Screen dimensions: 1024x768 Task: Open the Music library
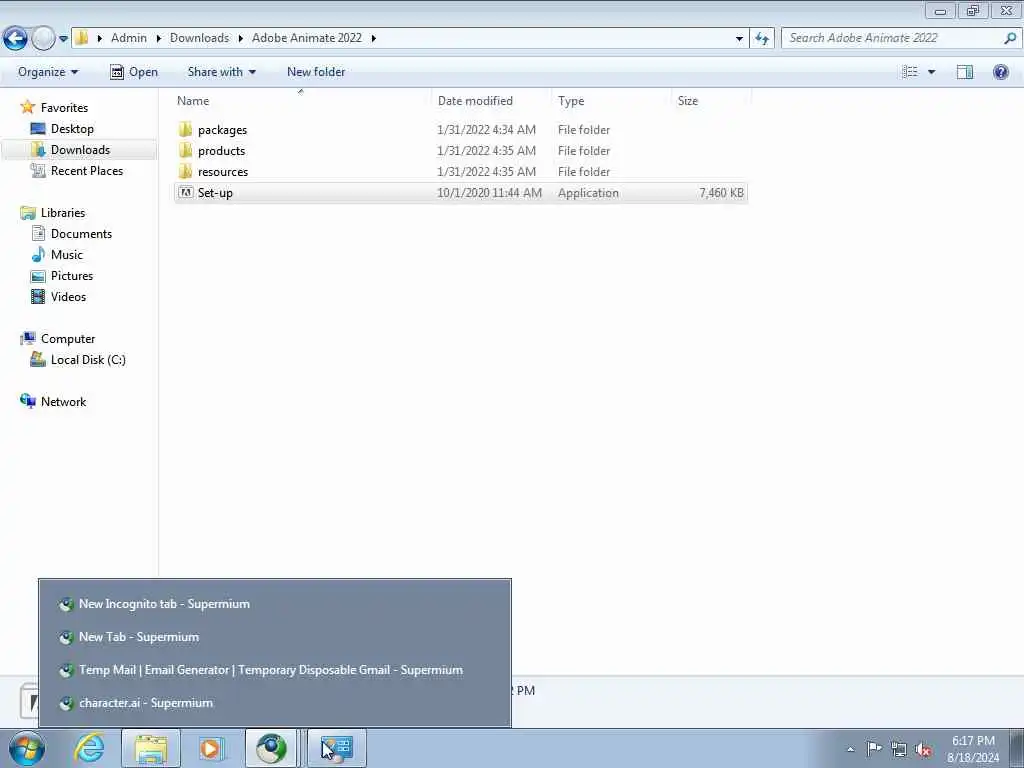(67, 255)
